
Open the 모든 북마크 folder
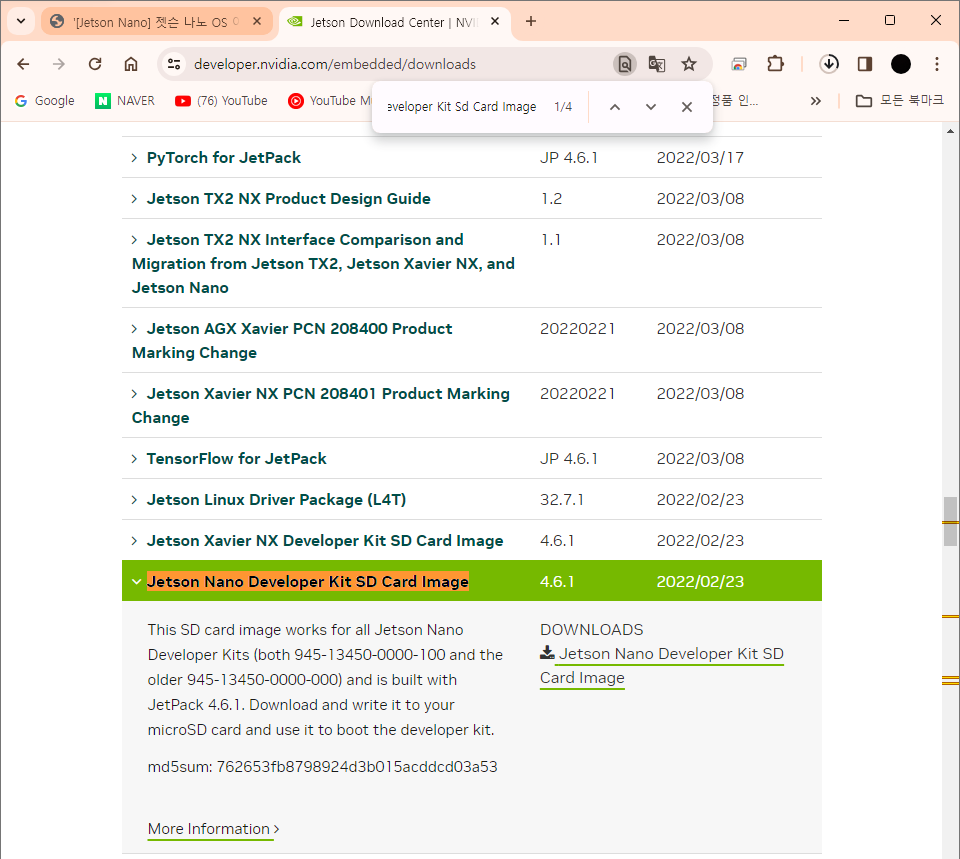coord(899,100)
